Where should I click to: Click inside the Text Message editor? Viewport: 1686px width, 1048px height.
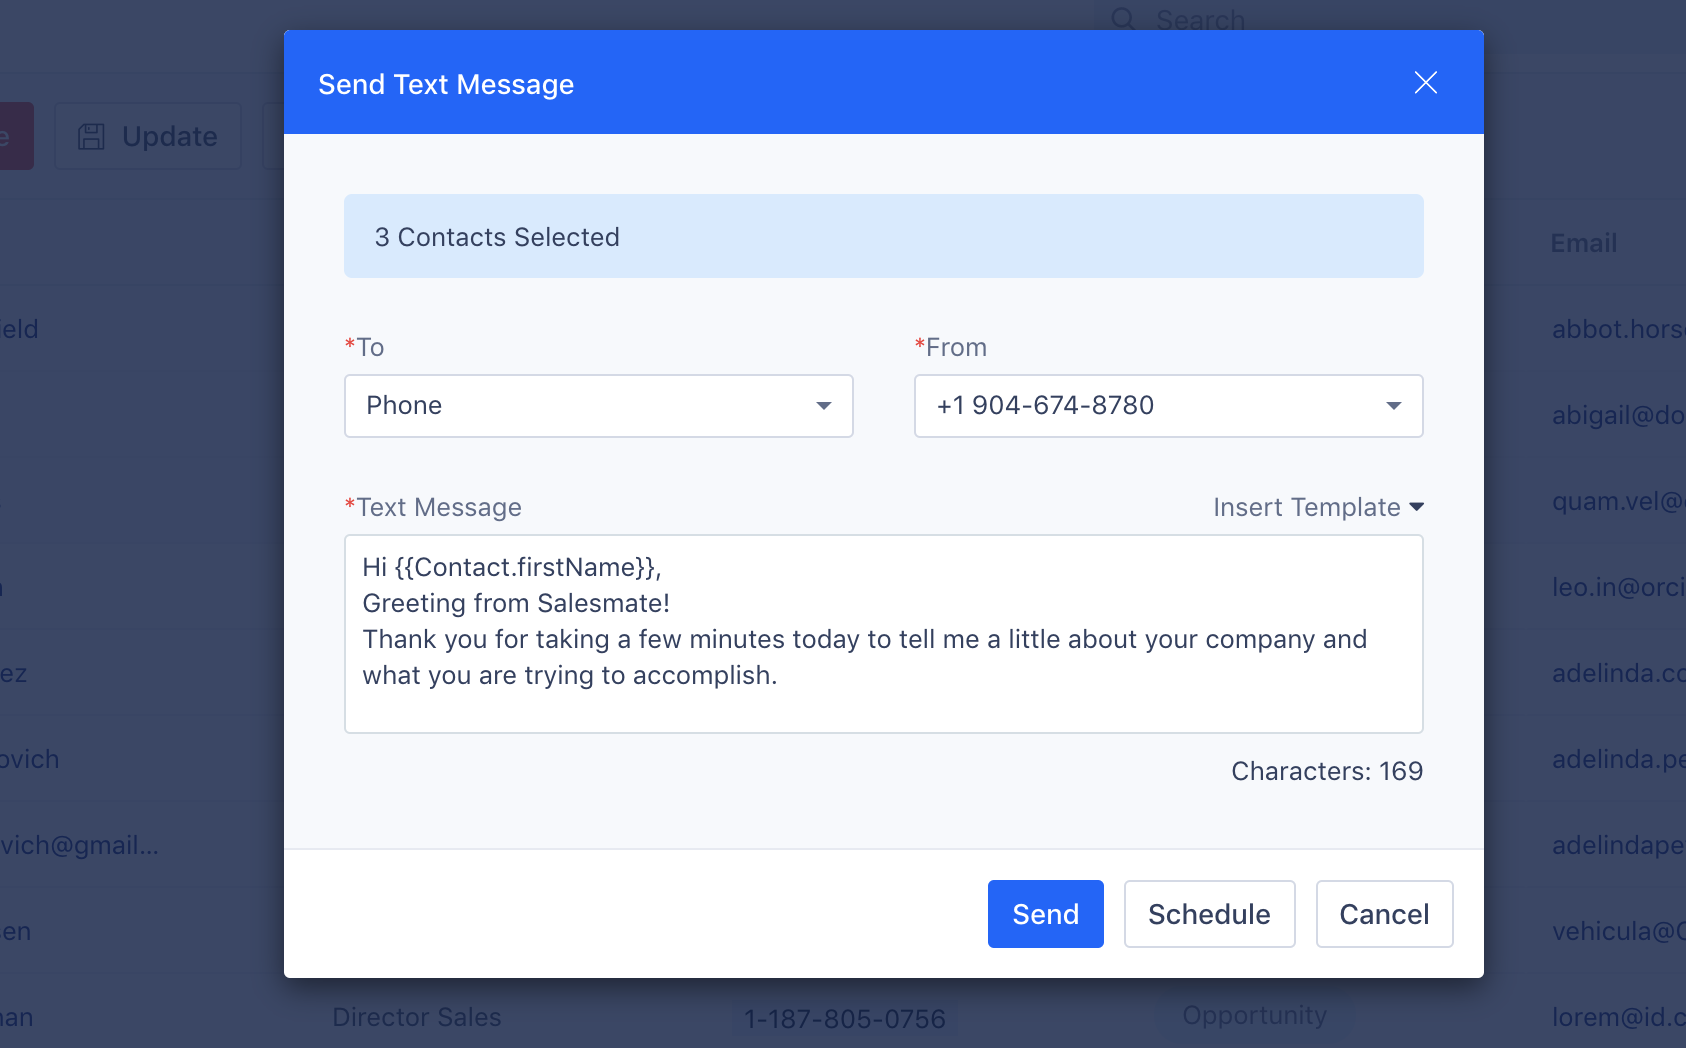coord(883,634)
